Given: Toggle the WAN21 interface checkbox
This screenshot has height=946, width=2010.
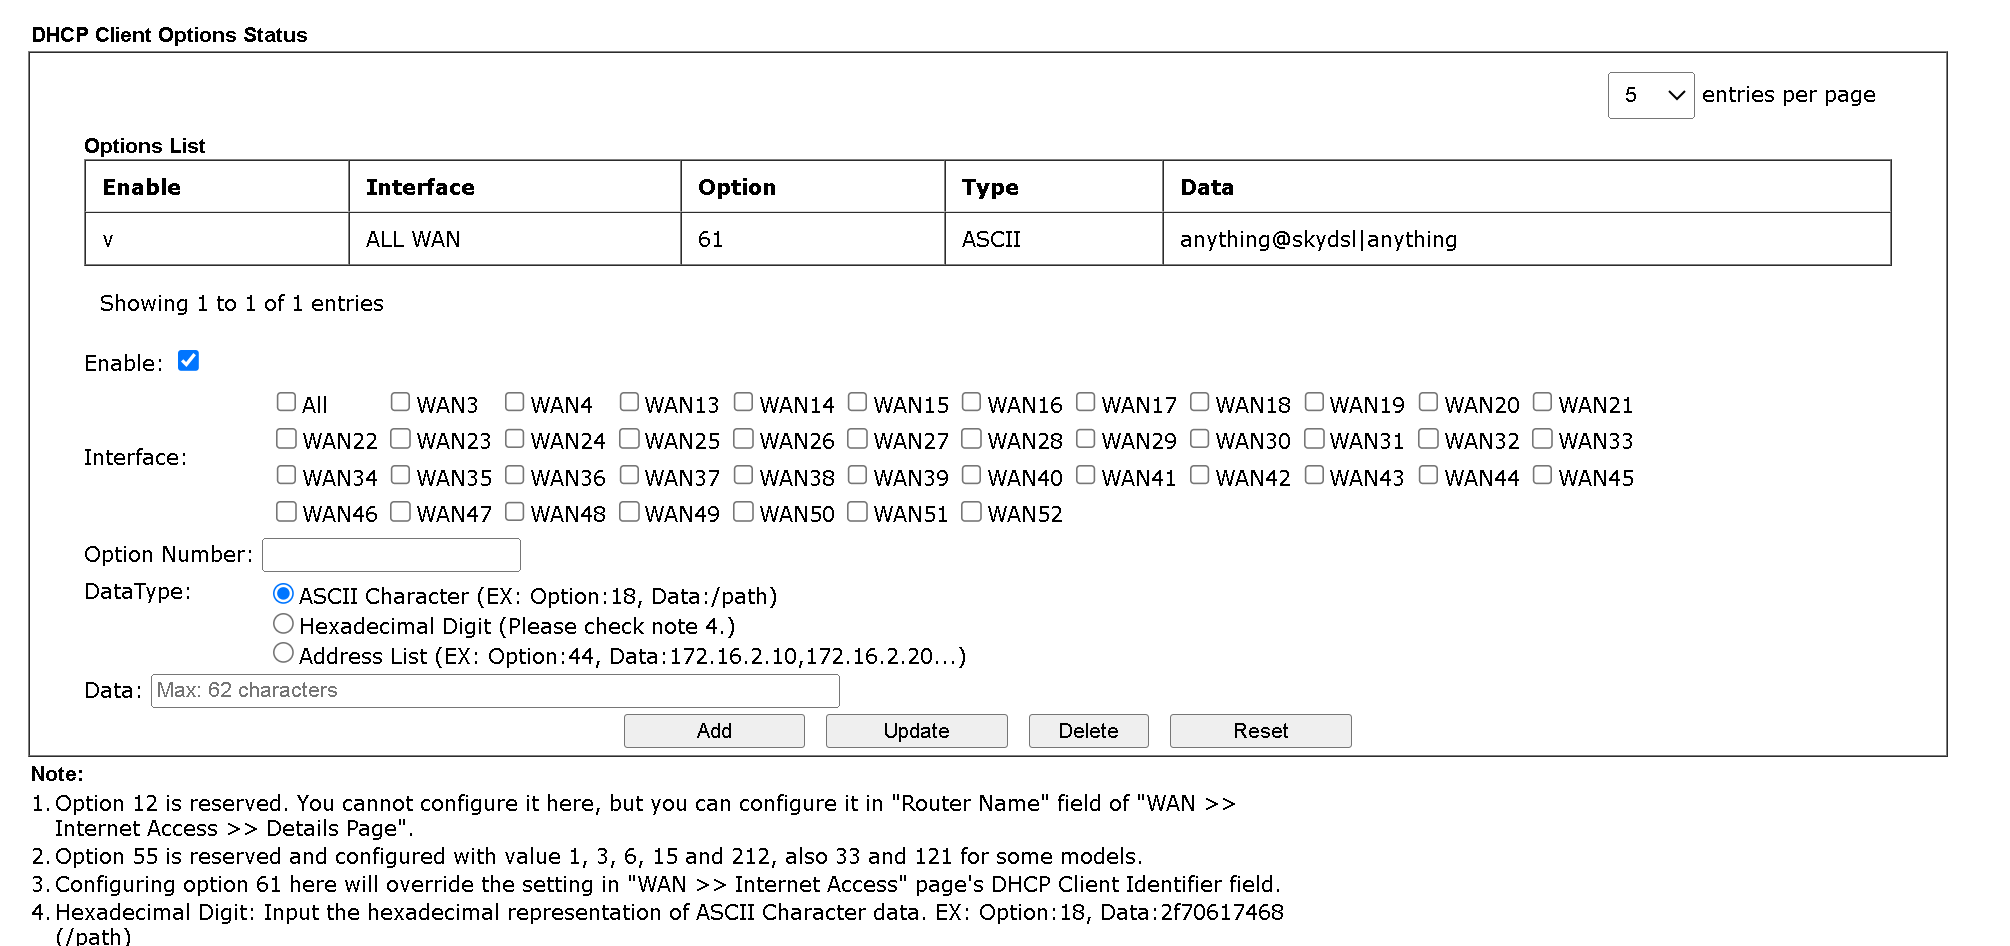Looking at the screenshot, I should click(x=1542, y=402).
